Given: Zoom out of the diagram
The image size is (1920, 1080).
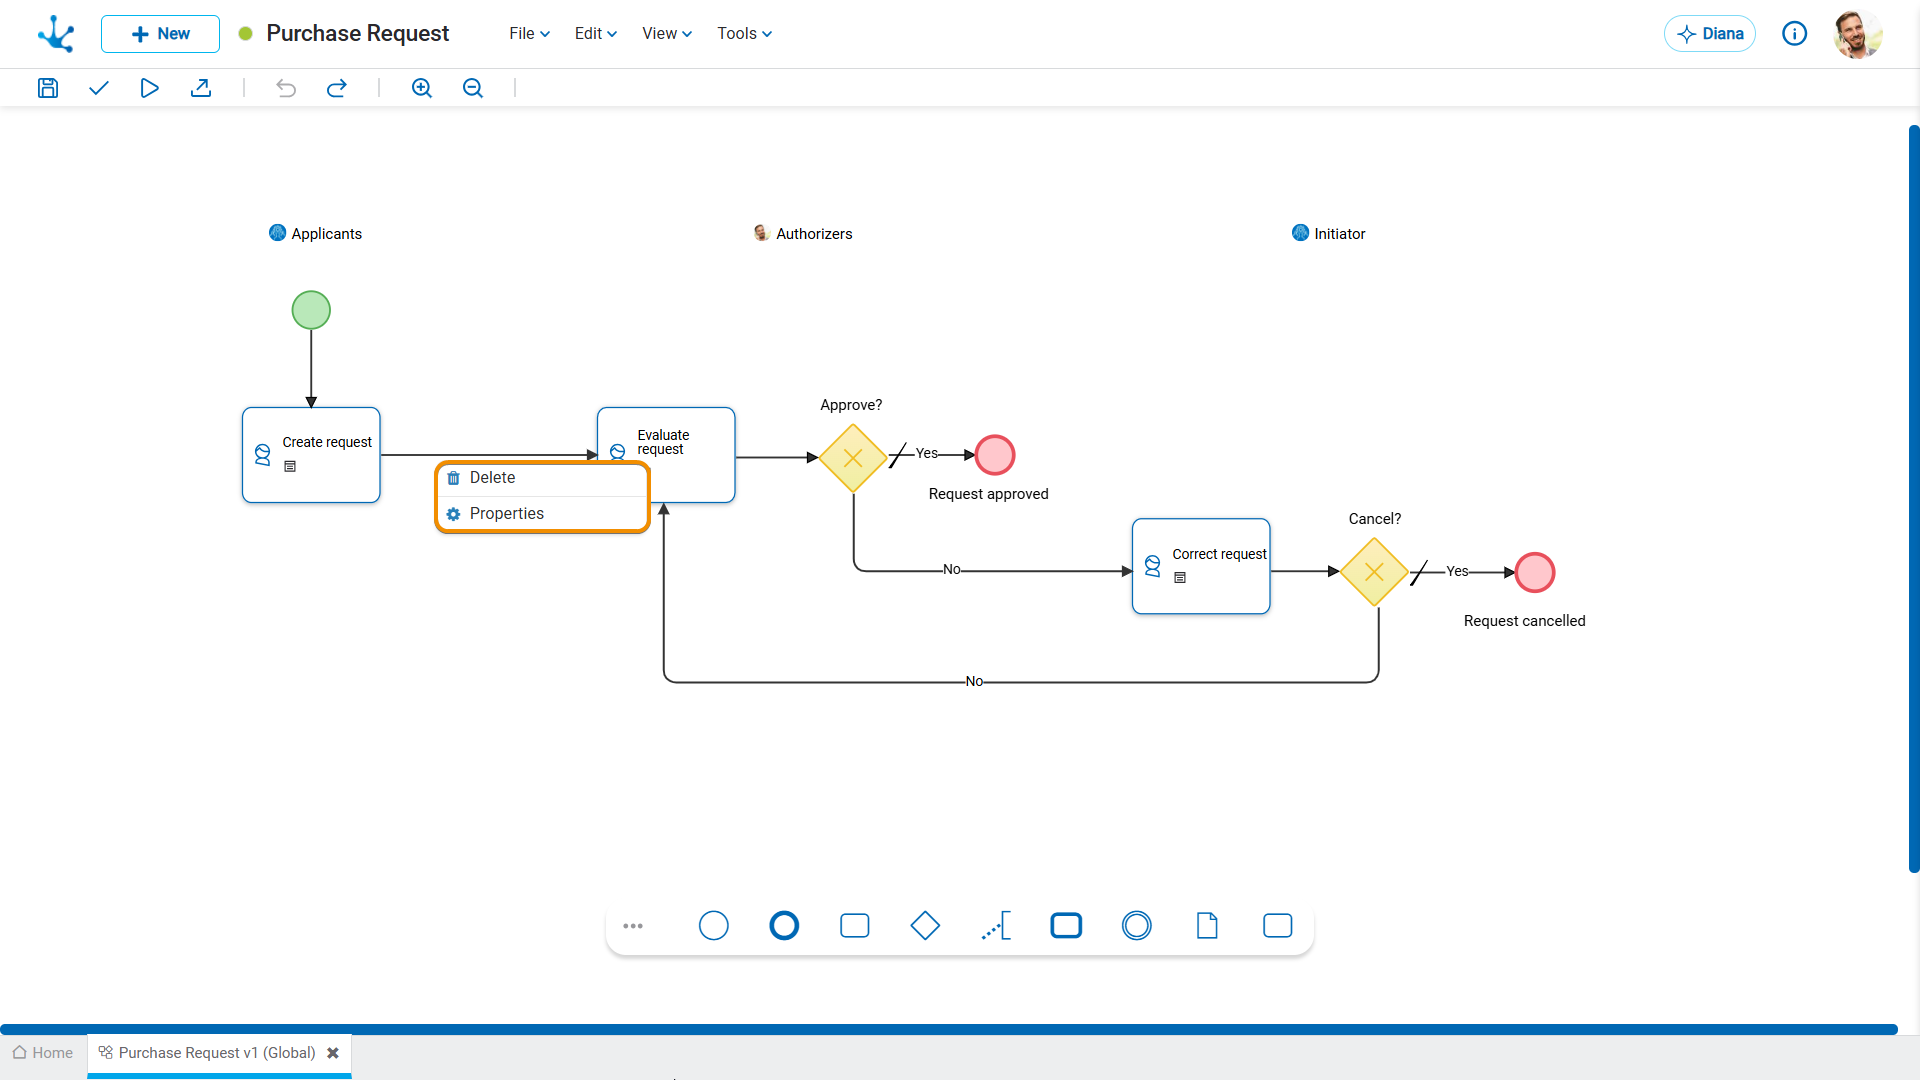Looking at the screenshot, I should pos(473,88).
